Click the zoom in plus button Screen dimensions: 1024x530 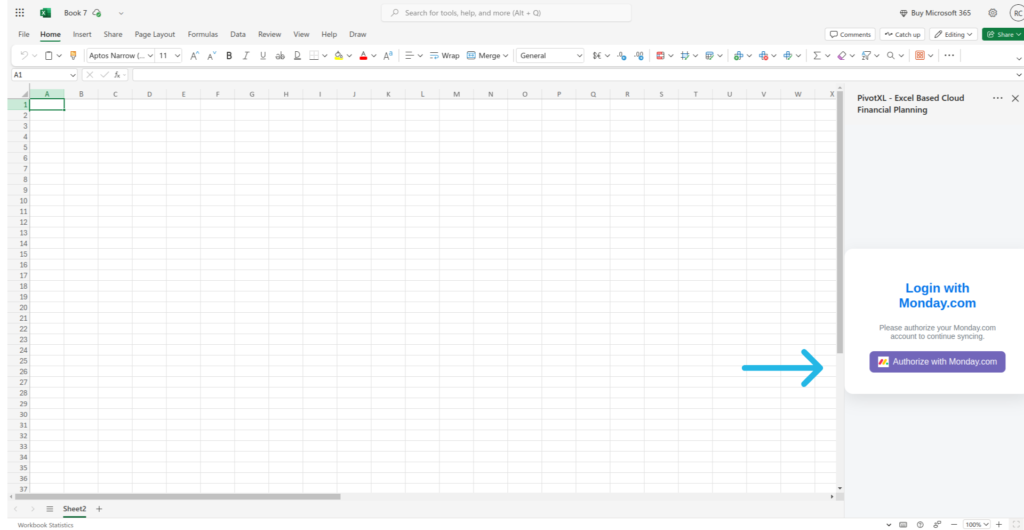pos(999,524)
